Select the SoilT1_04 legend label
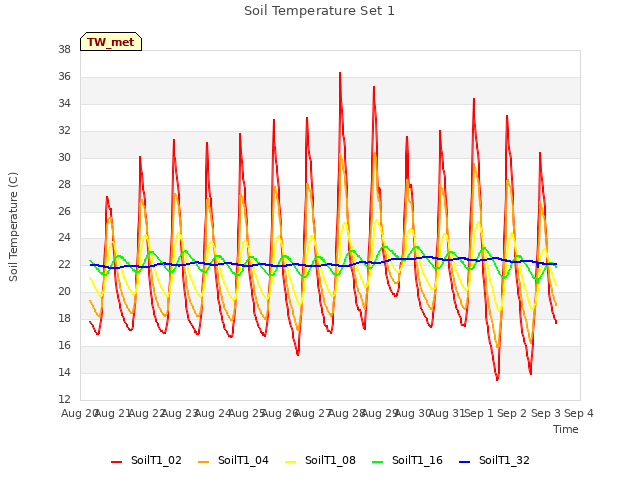Screen dimensions: 640x480 point(243,460)
